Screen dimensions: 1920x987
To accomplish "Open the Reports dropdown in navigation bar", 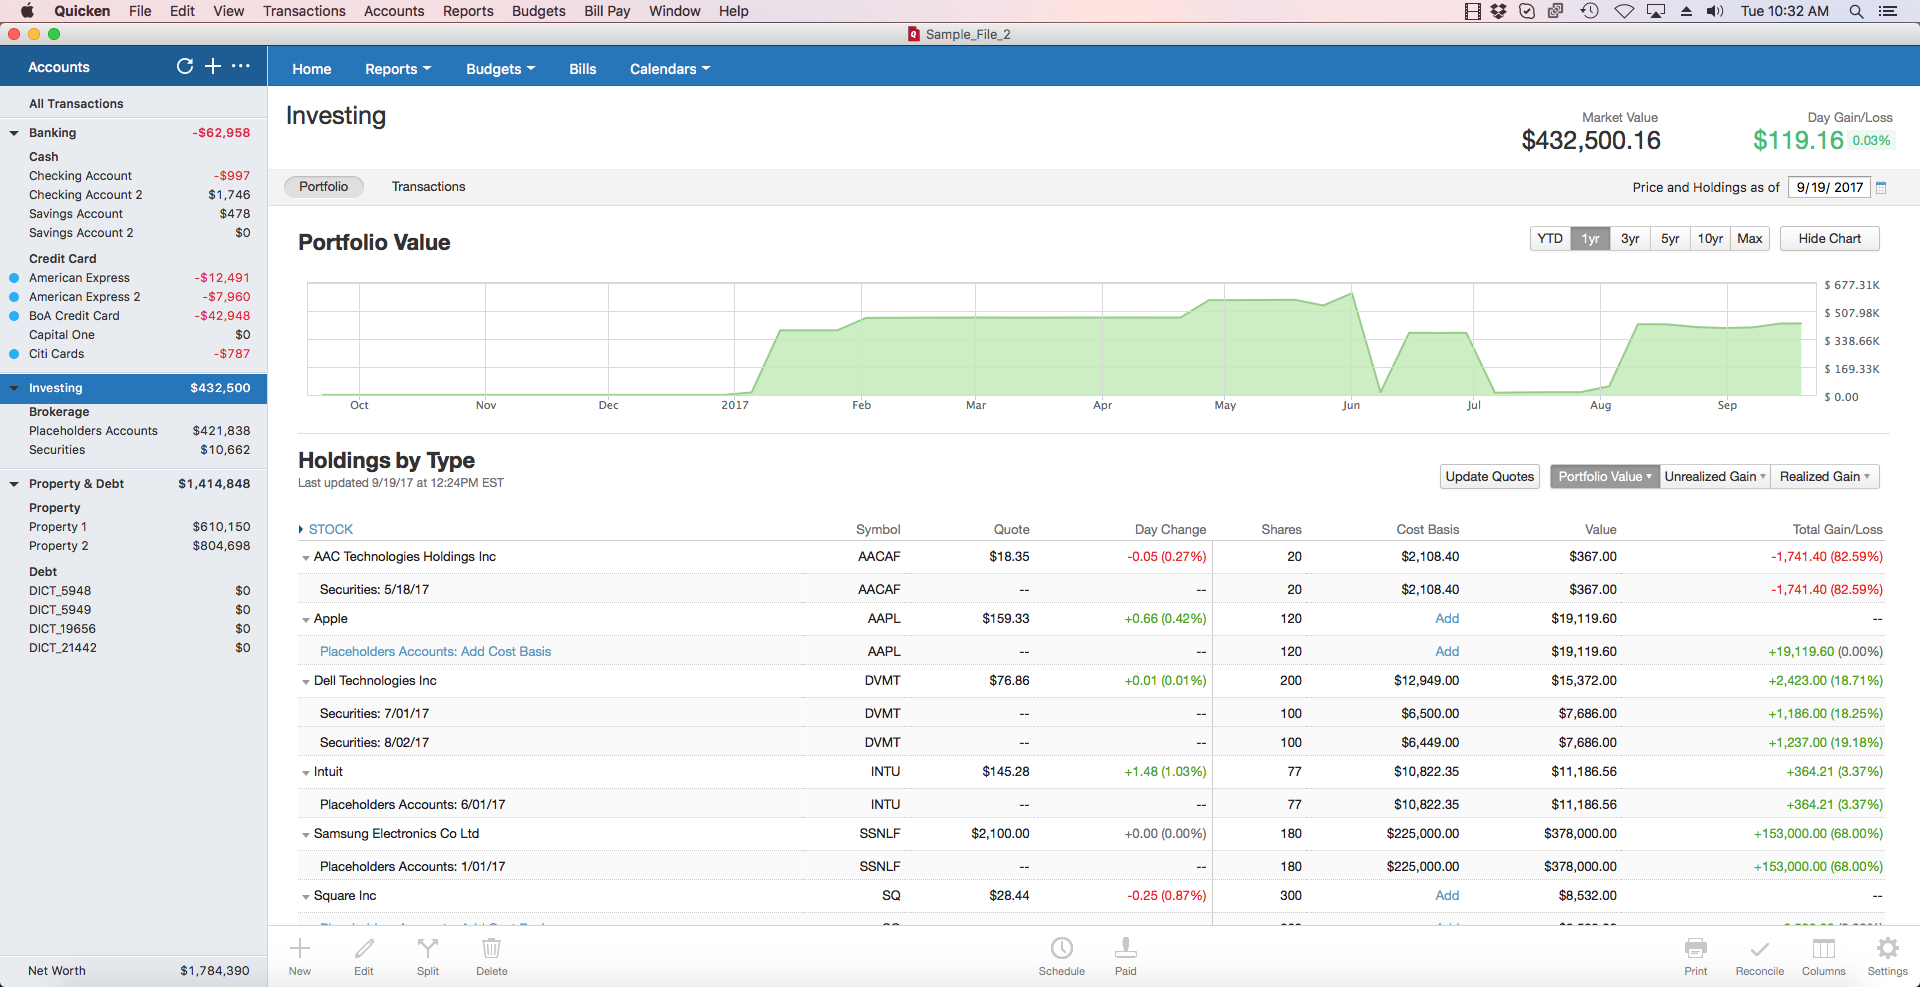I will tap(397, 69).
